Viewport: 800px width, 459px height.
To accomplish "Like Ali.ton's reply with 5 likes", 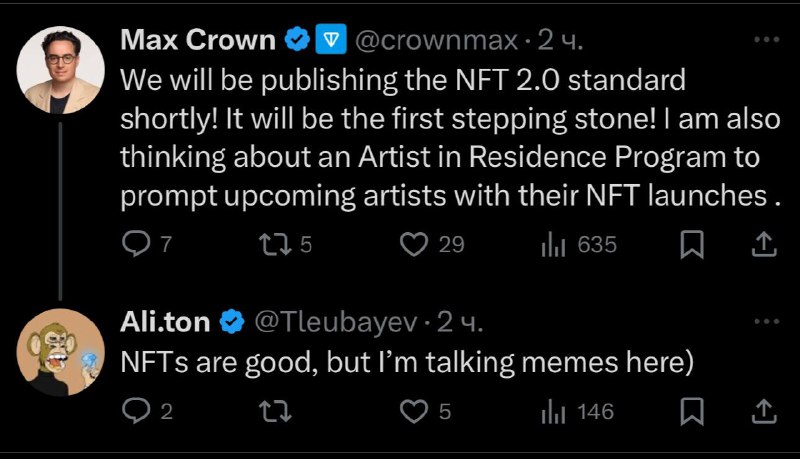I will click(x=414, y=412).
